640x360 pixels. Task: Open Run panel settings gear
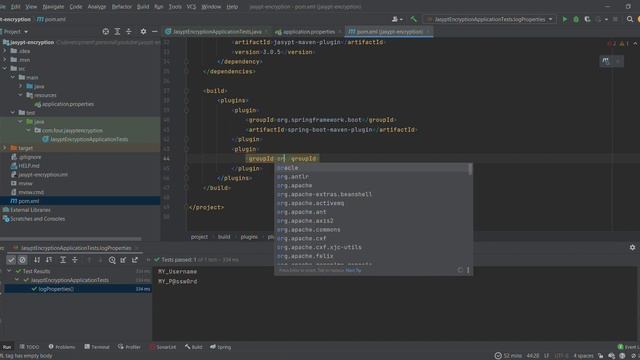click(x=632, y=247)
